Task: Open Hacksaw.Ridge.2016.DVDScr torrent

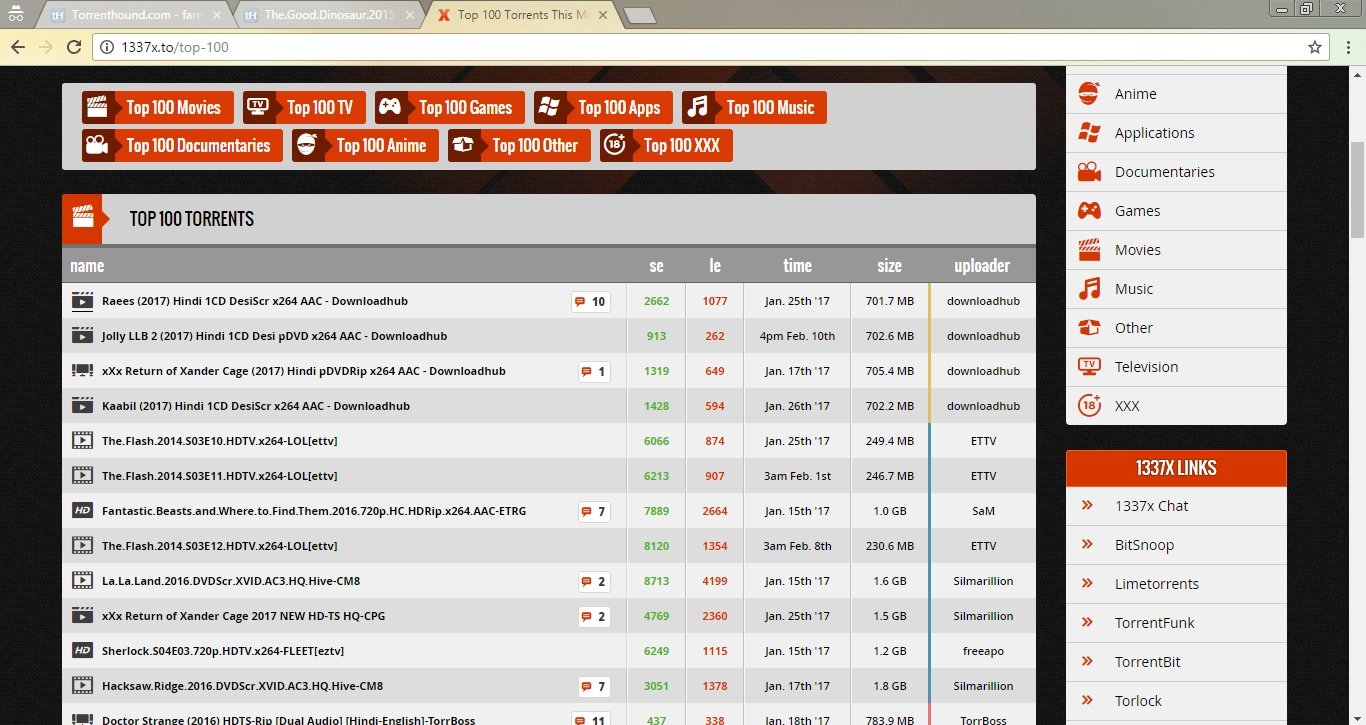Action: click(242, 686)
